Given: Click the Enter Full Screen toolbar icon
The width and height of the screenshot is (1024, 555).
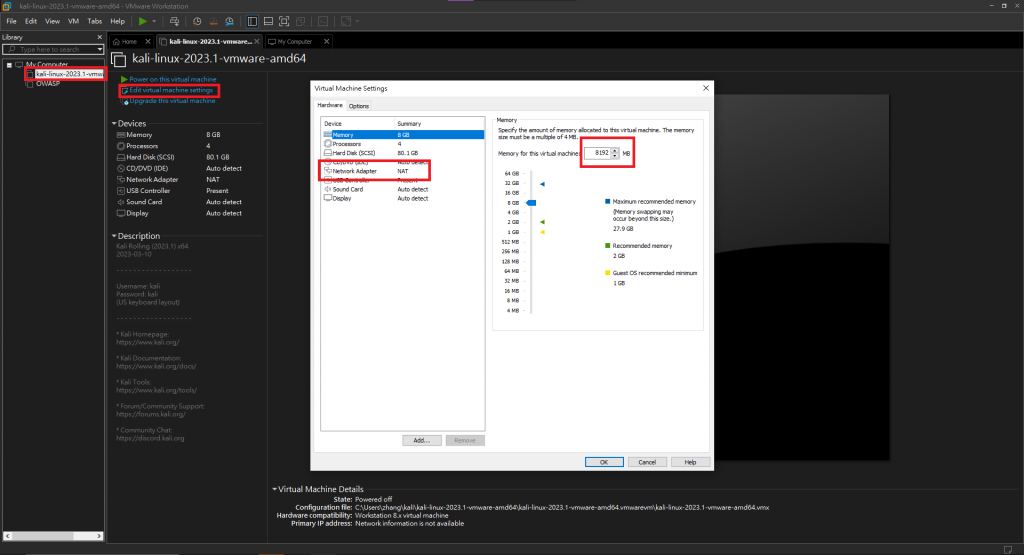Looking at the screenshot, I should coord(284,22).
